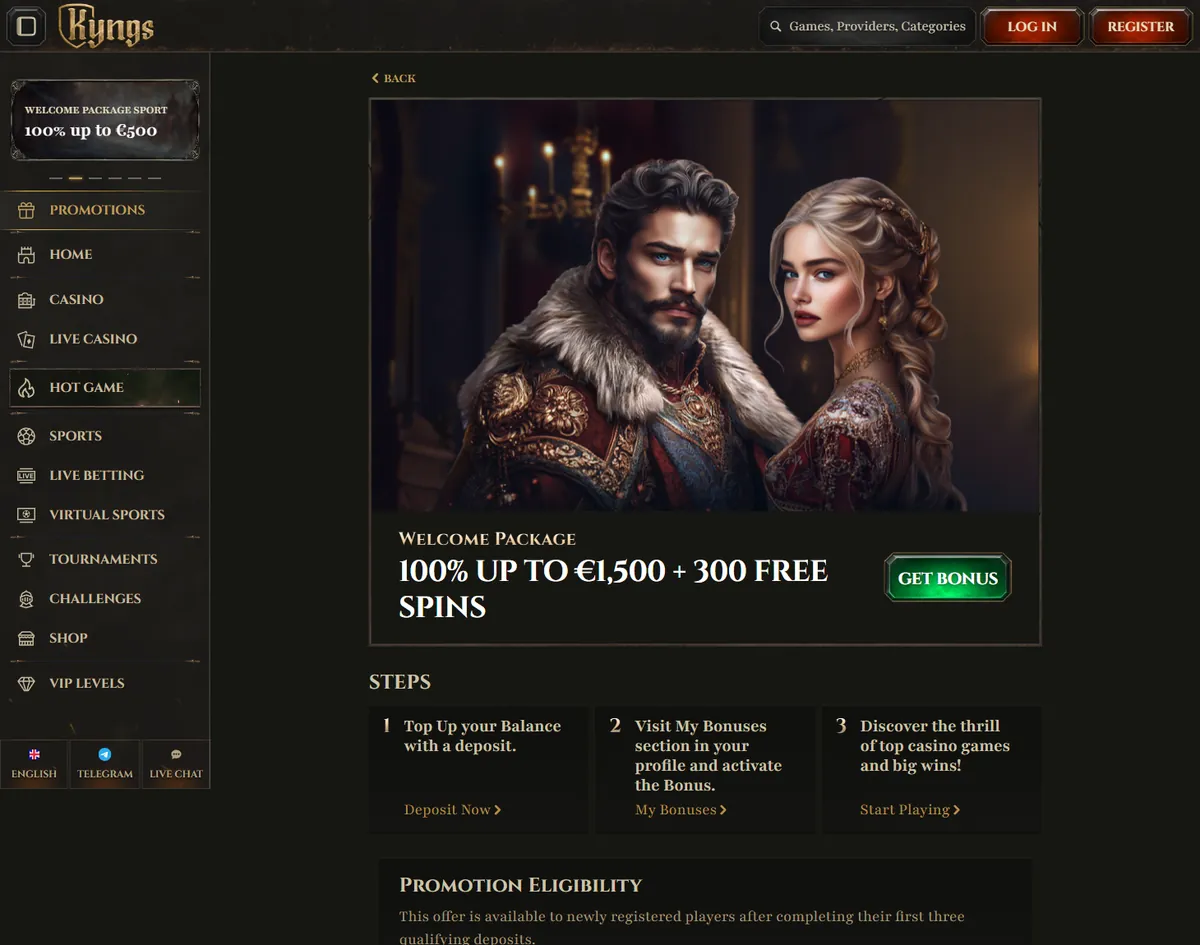Screen dimensions: 1200x945
Task: Open Live Betting page
Action: point(105,476)
